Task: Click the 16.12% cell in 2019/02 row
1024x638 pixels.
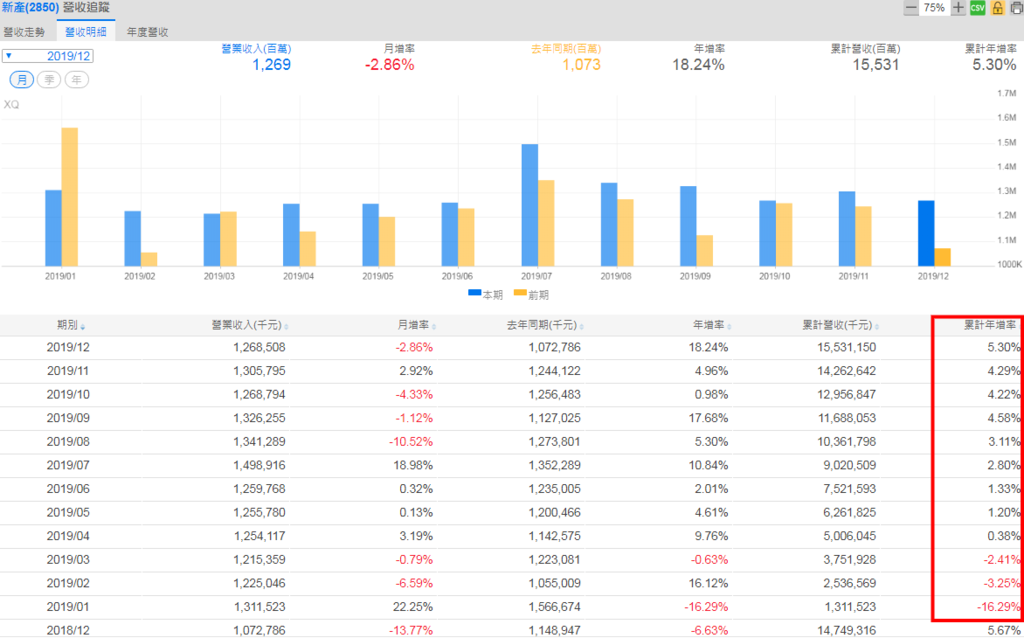Action: [x=709, y=582]
